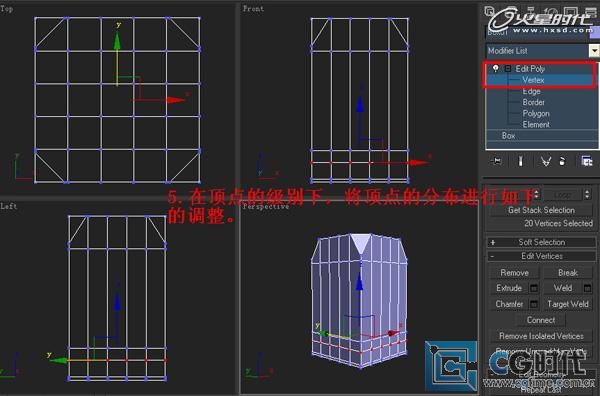
Task: Open Extrude settings box icon
Action: point(534,288)
